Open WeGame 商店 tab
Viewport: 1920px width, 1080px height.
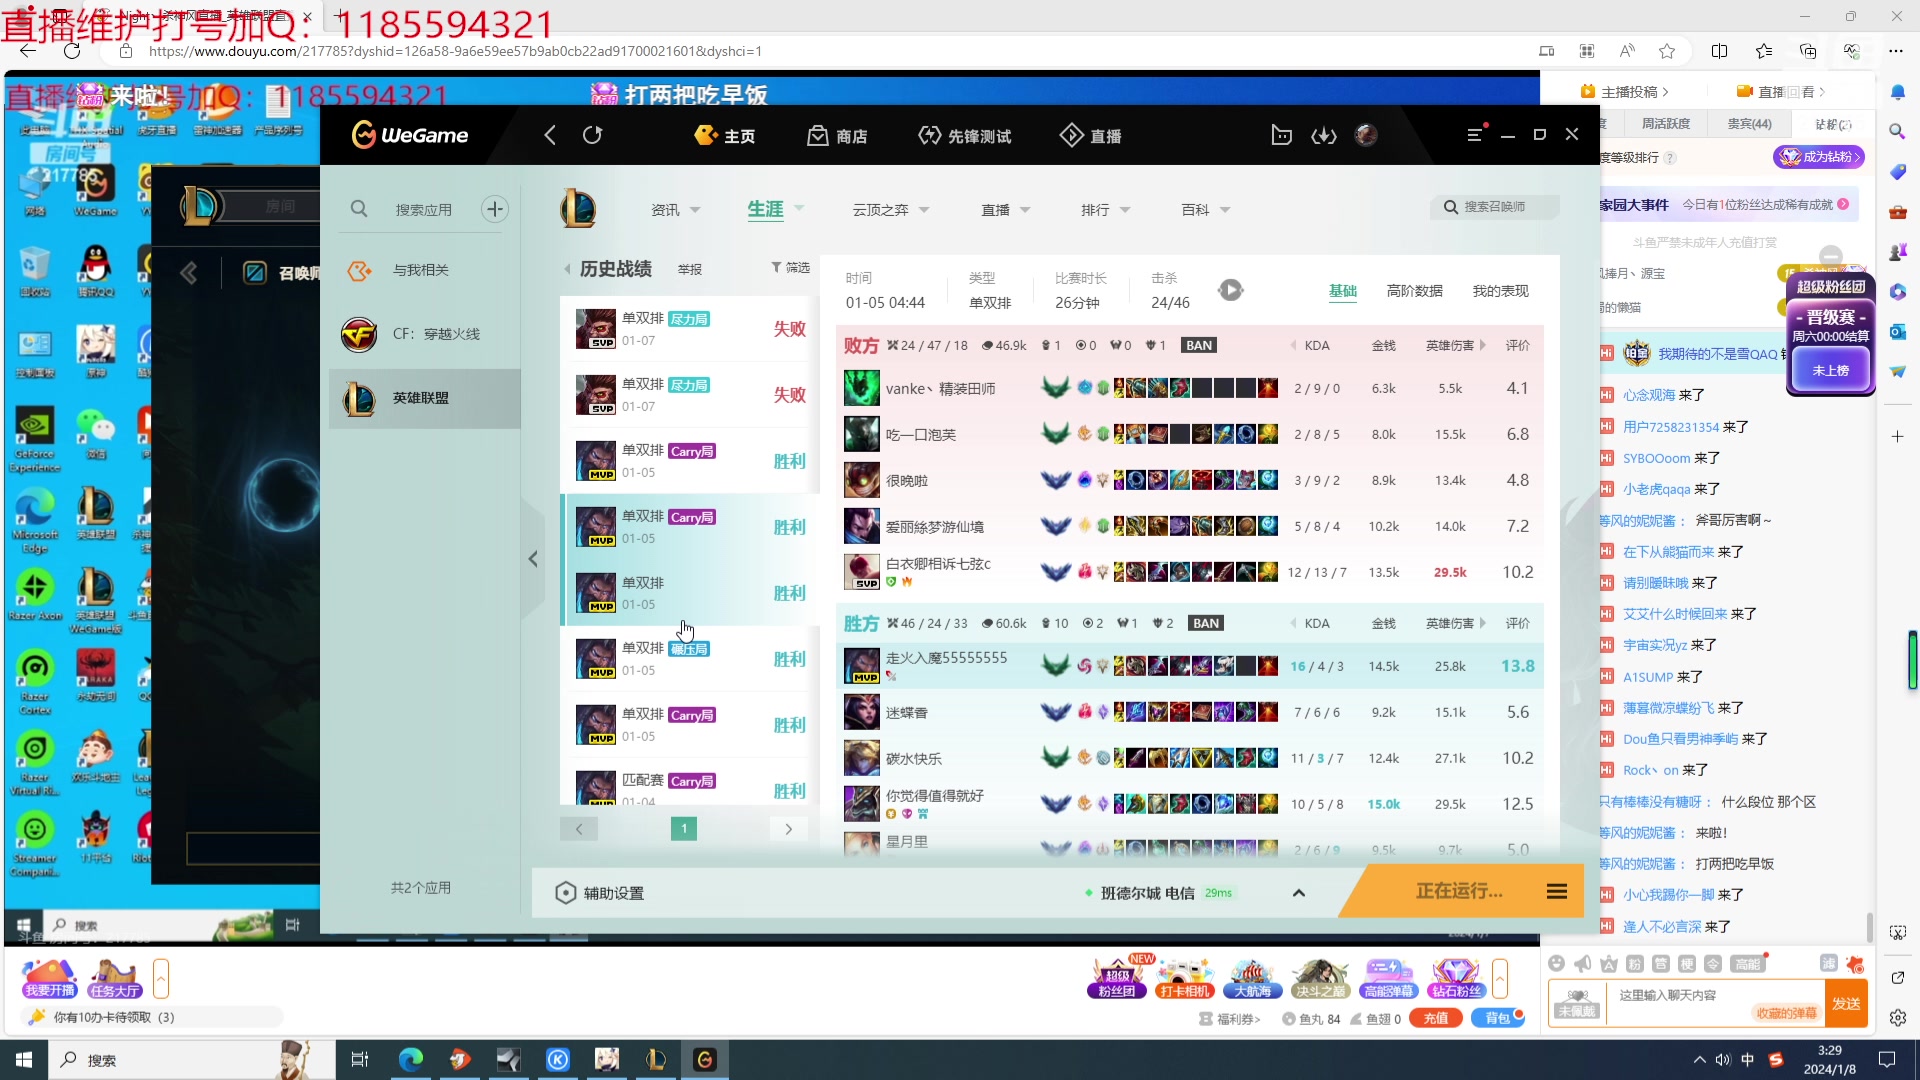[x=837, y=135]
